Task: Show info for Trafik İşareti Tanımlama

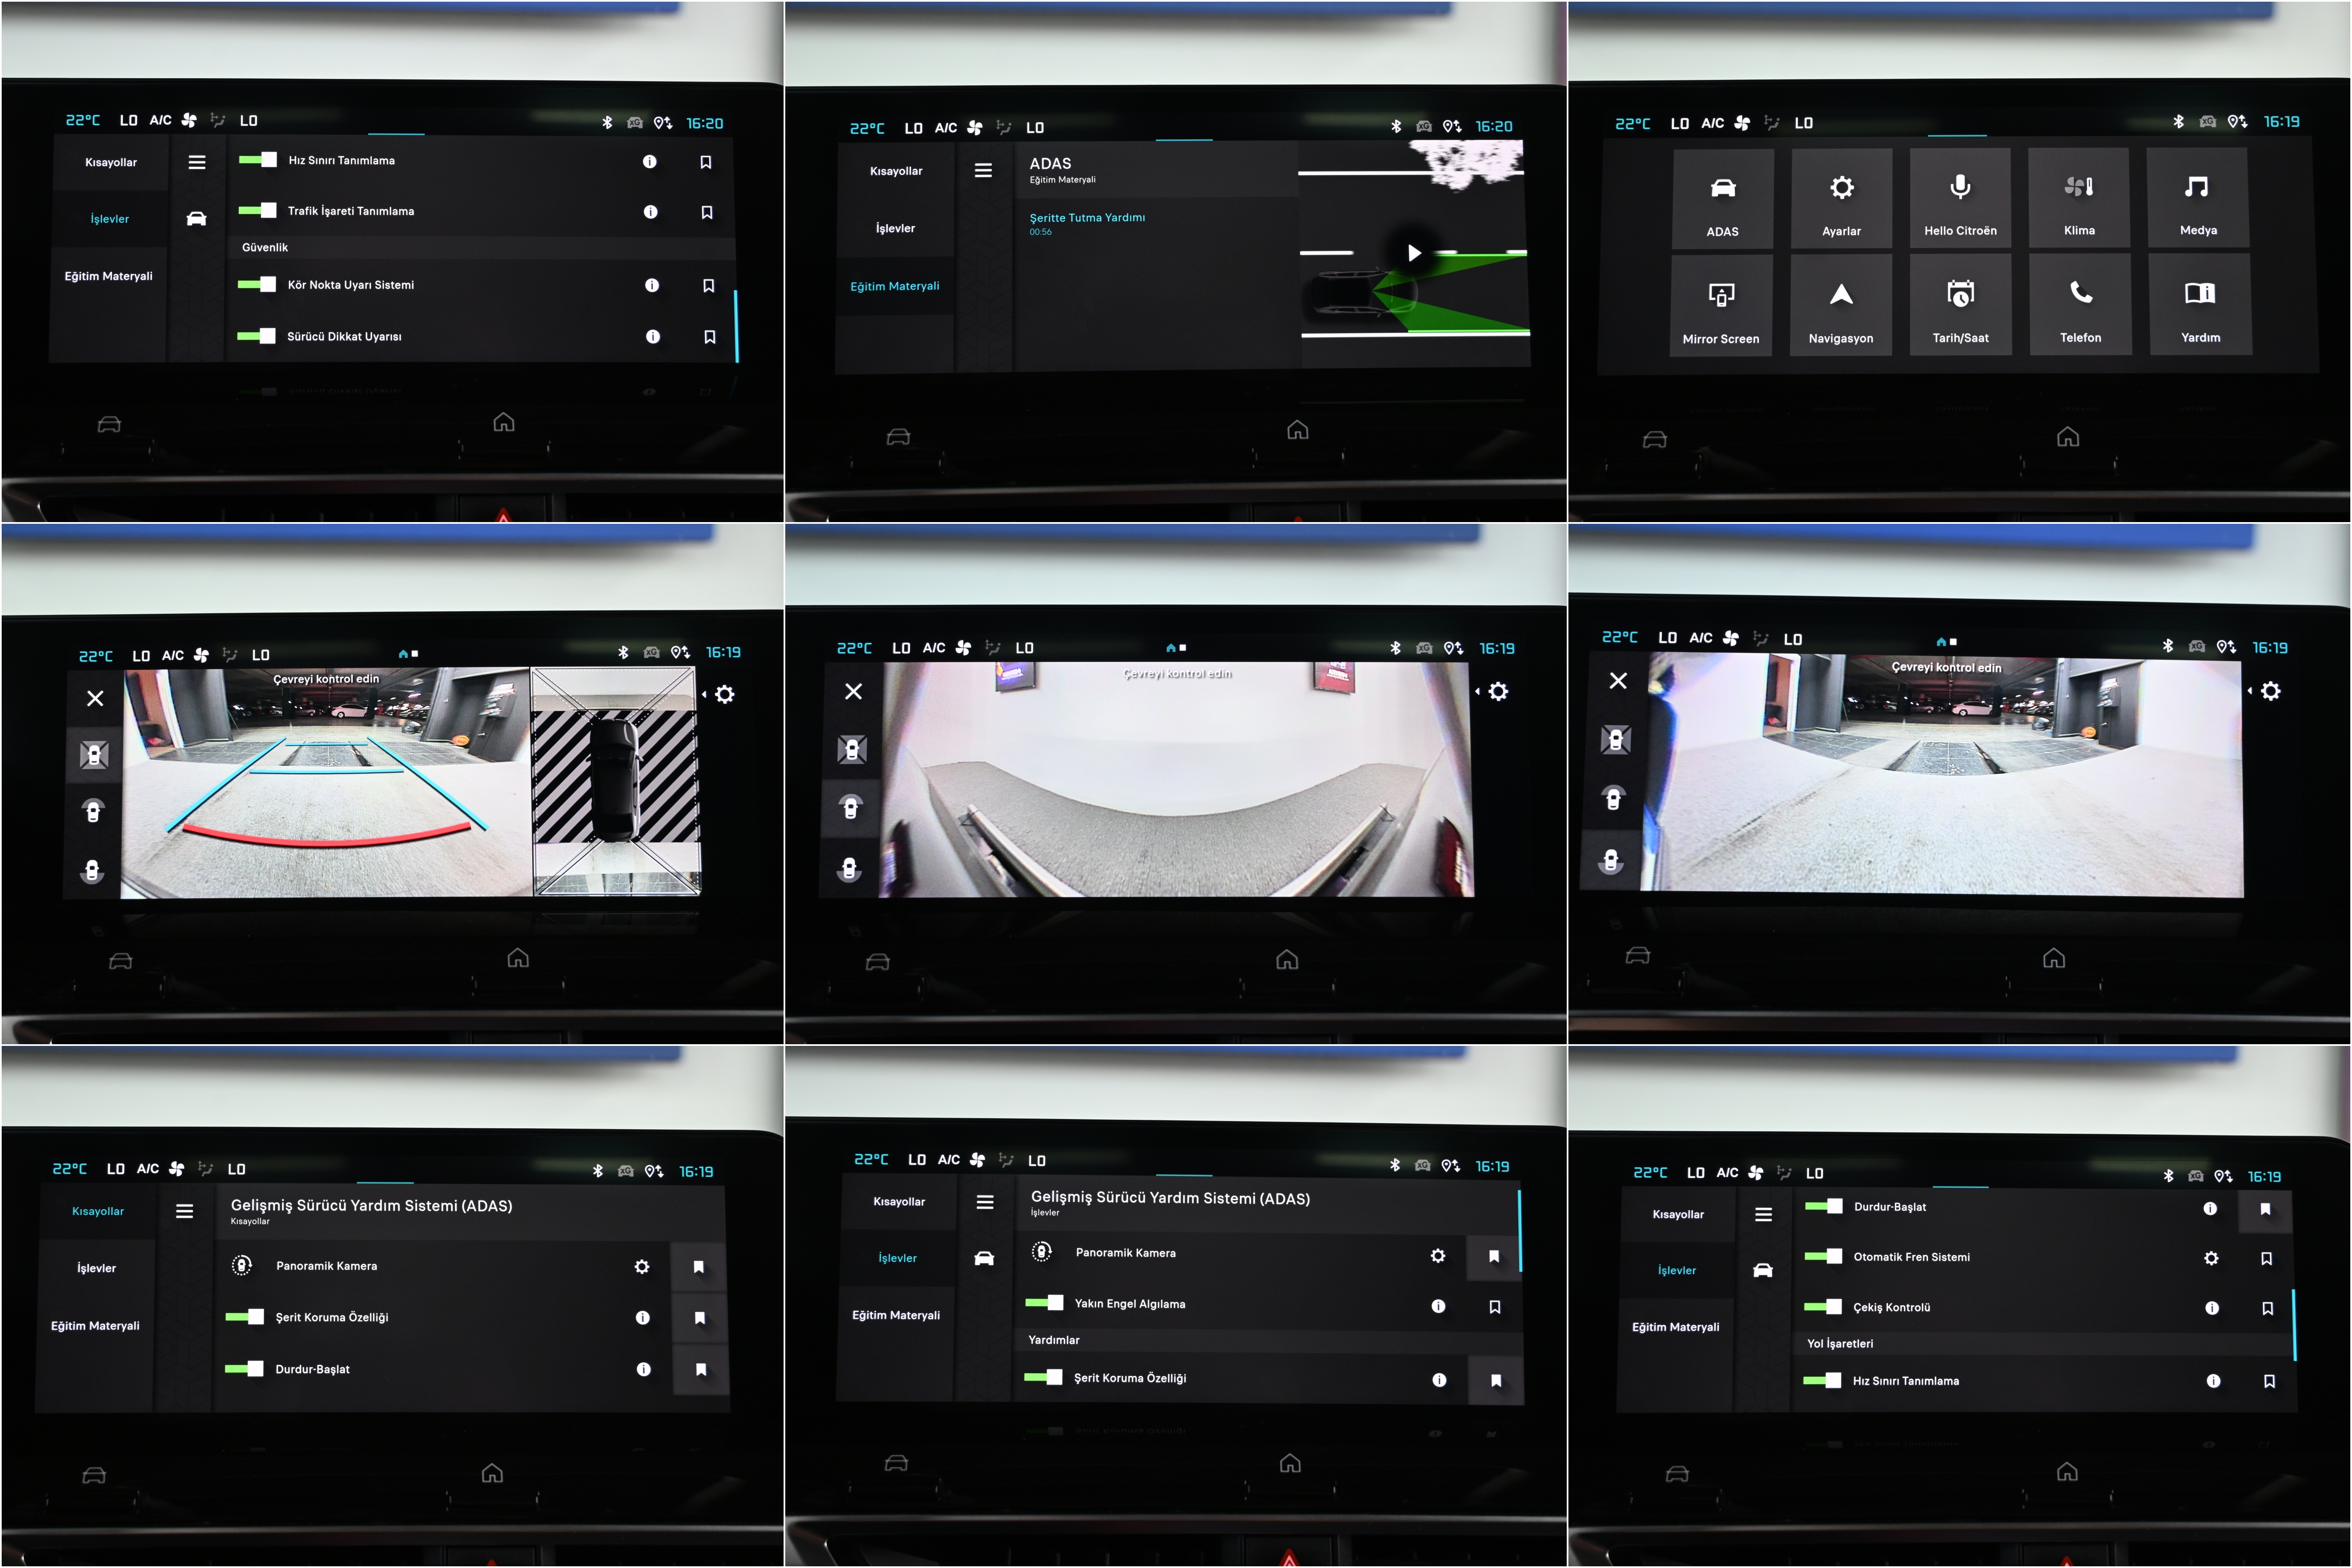Action: 650,212
